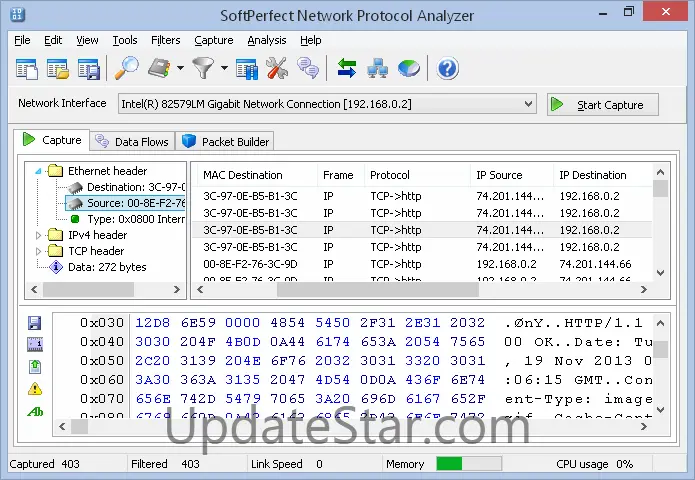
Task: Click the blue question mark help icon
Action: (447, 69)
